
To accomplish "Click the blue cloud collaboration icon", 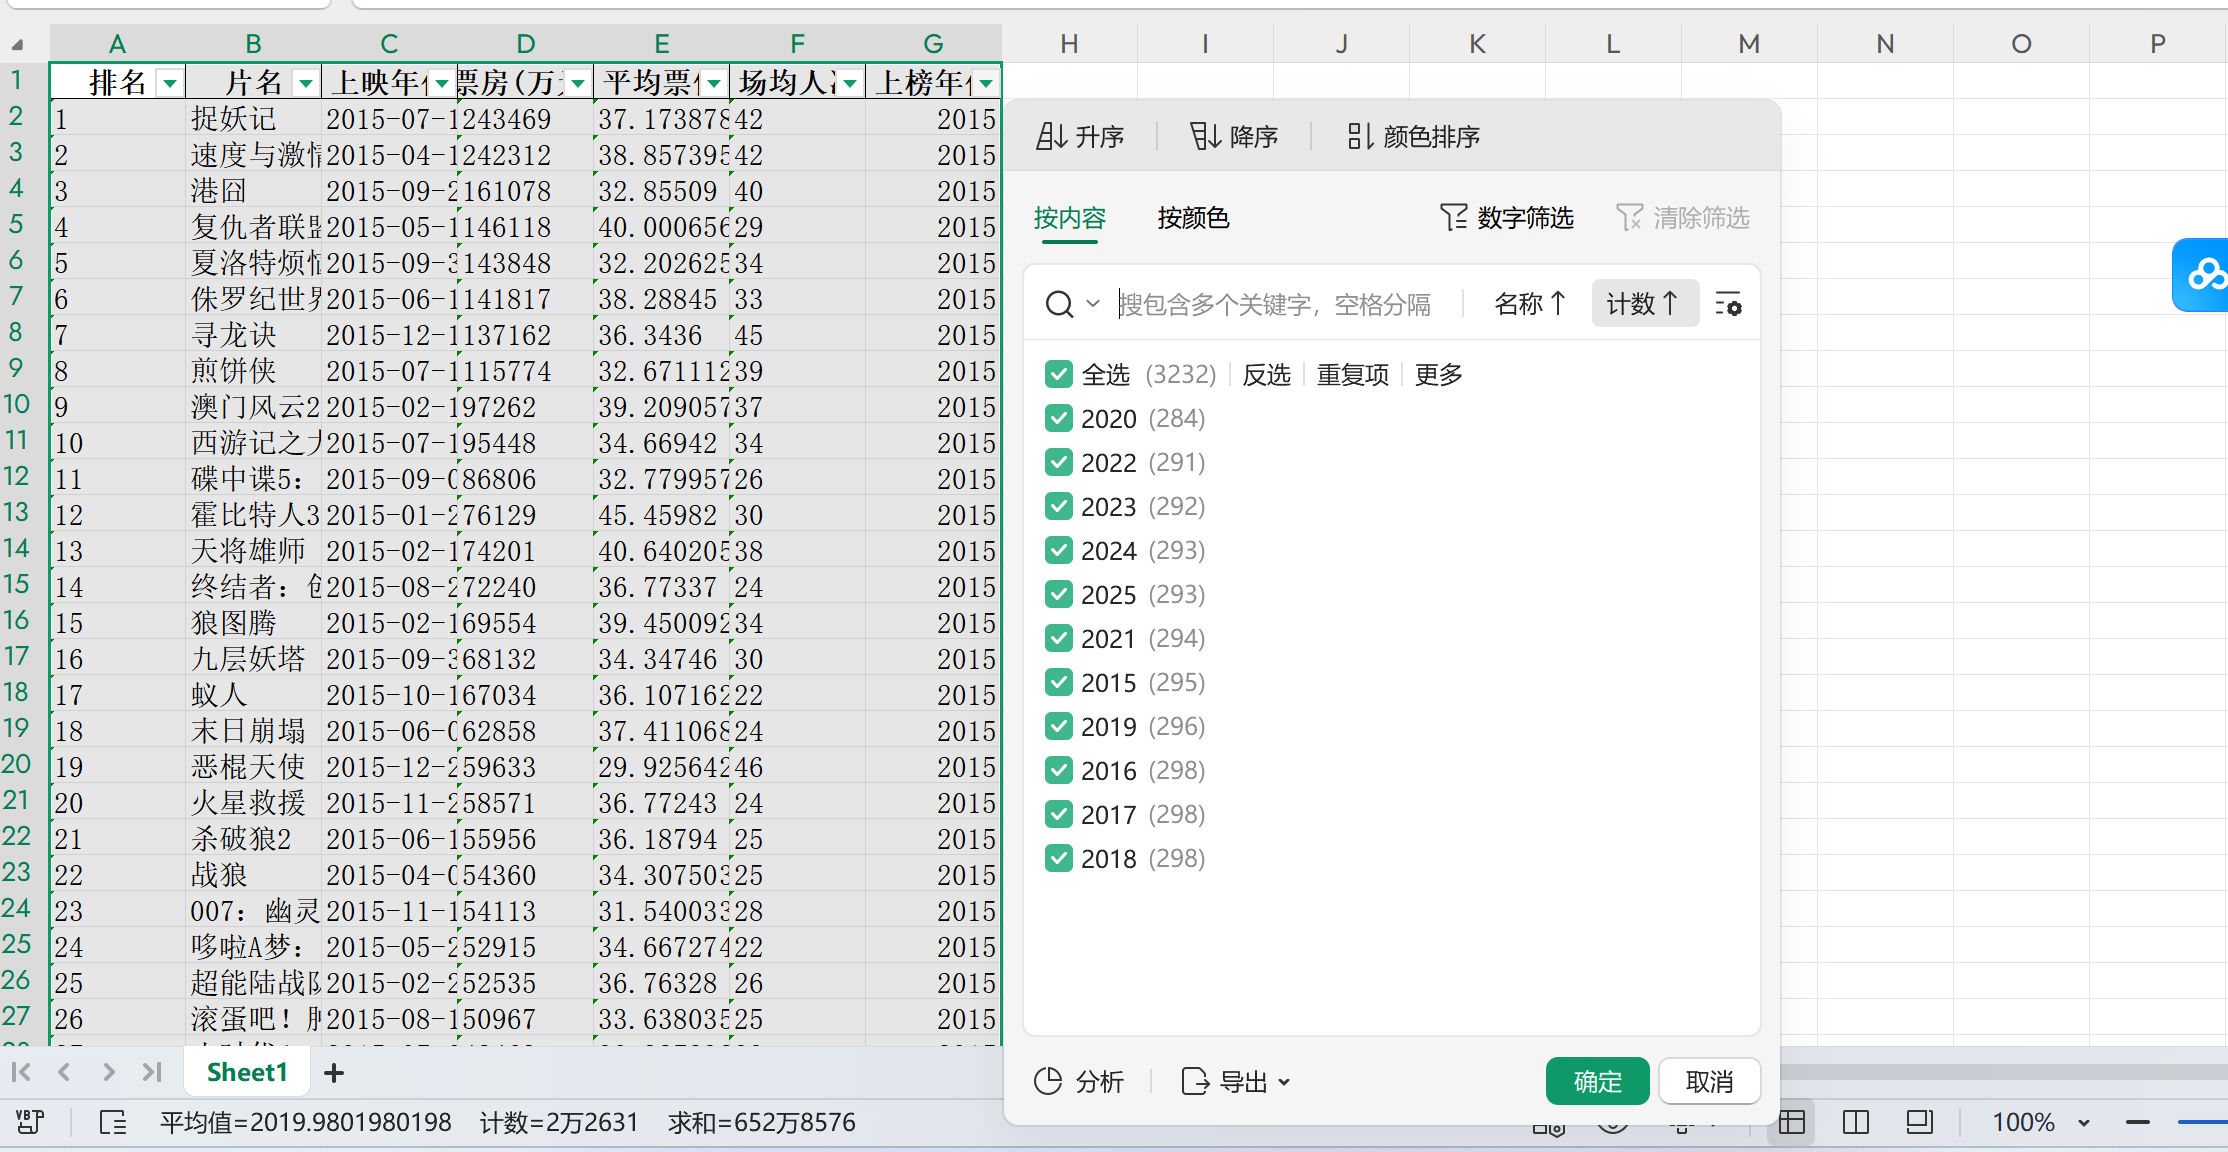I will coord(2204,274).
